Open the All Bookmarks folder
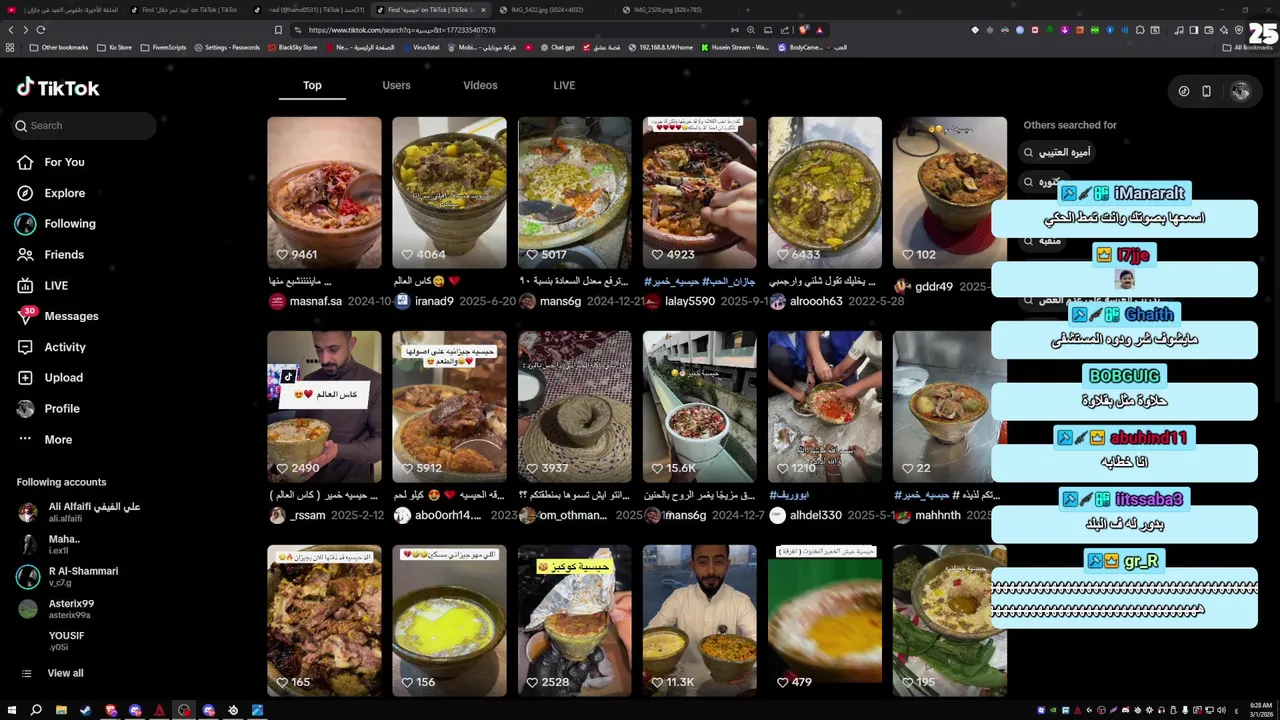This screenshot has height=720, width=1280. pyautogui.click(x=1249, y=47)
